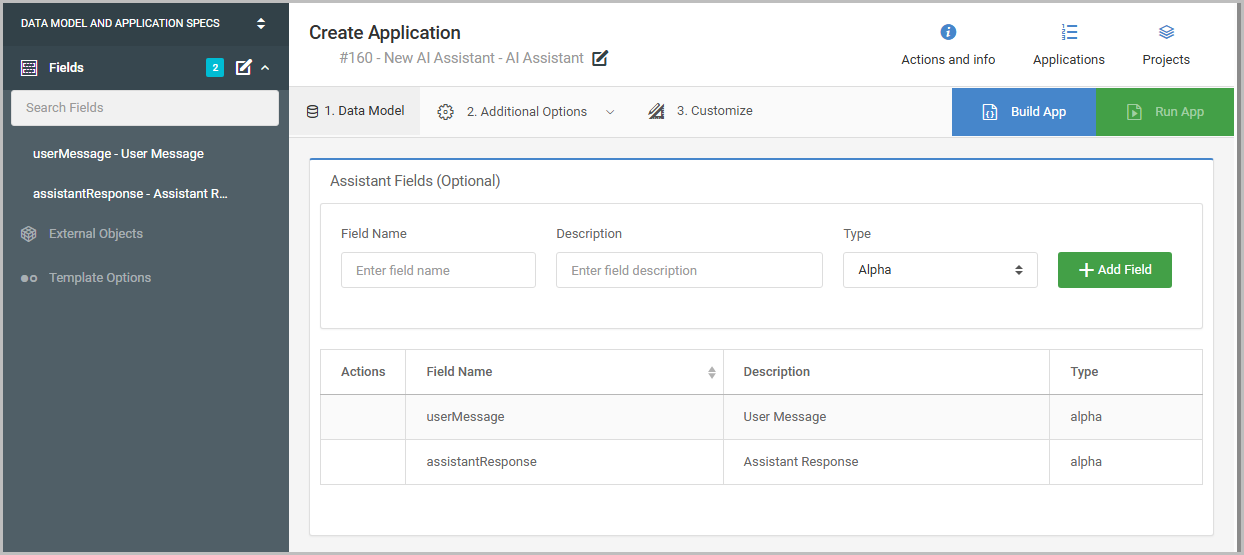Go to the 3. Customize tab
1244x555 pixels.
click(x=700, y=111)
